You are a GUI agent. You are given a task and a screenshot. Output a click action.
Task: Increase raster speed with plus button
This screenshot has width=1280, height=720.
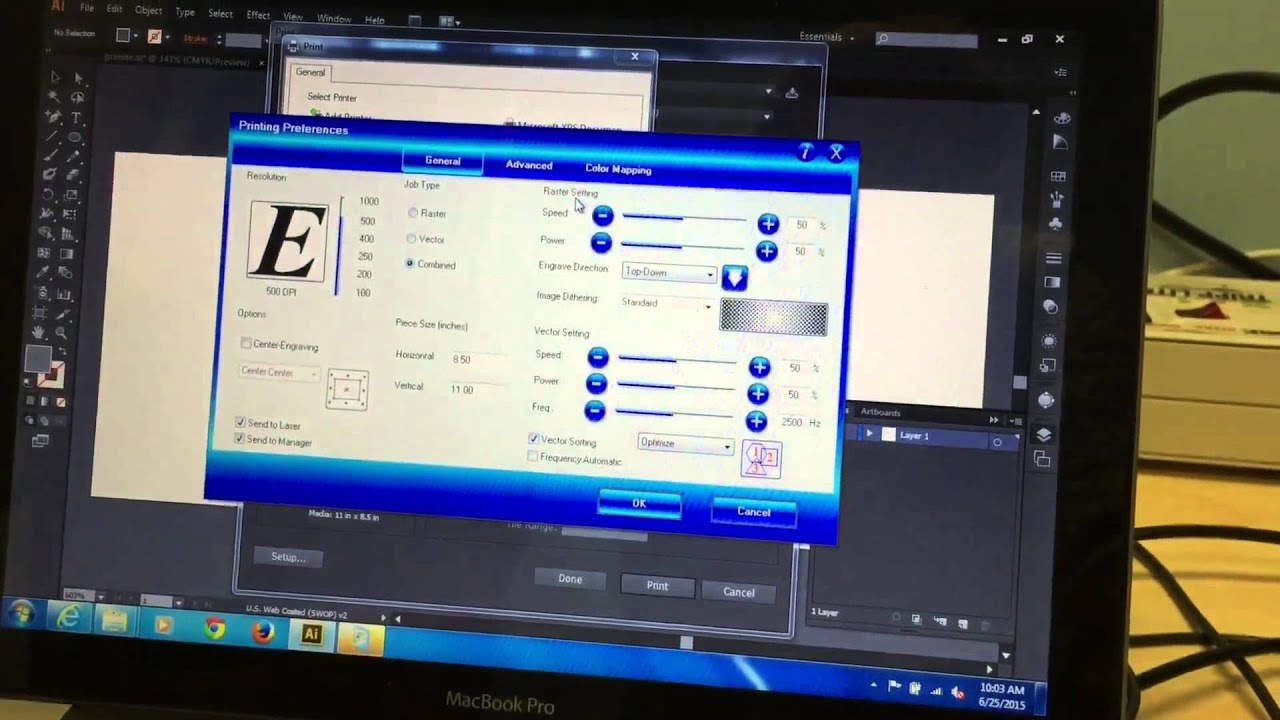(767, 224)
